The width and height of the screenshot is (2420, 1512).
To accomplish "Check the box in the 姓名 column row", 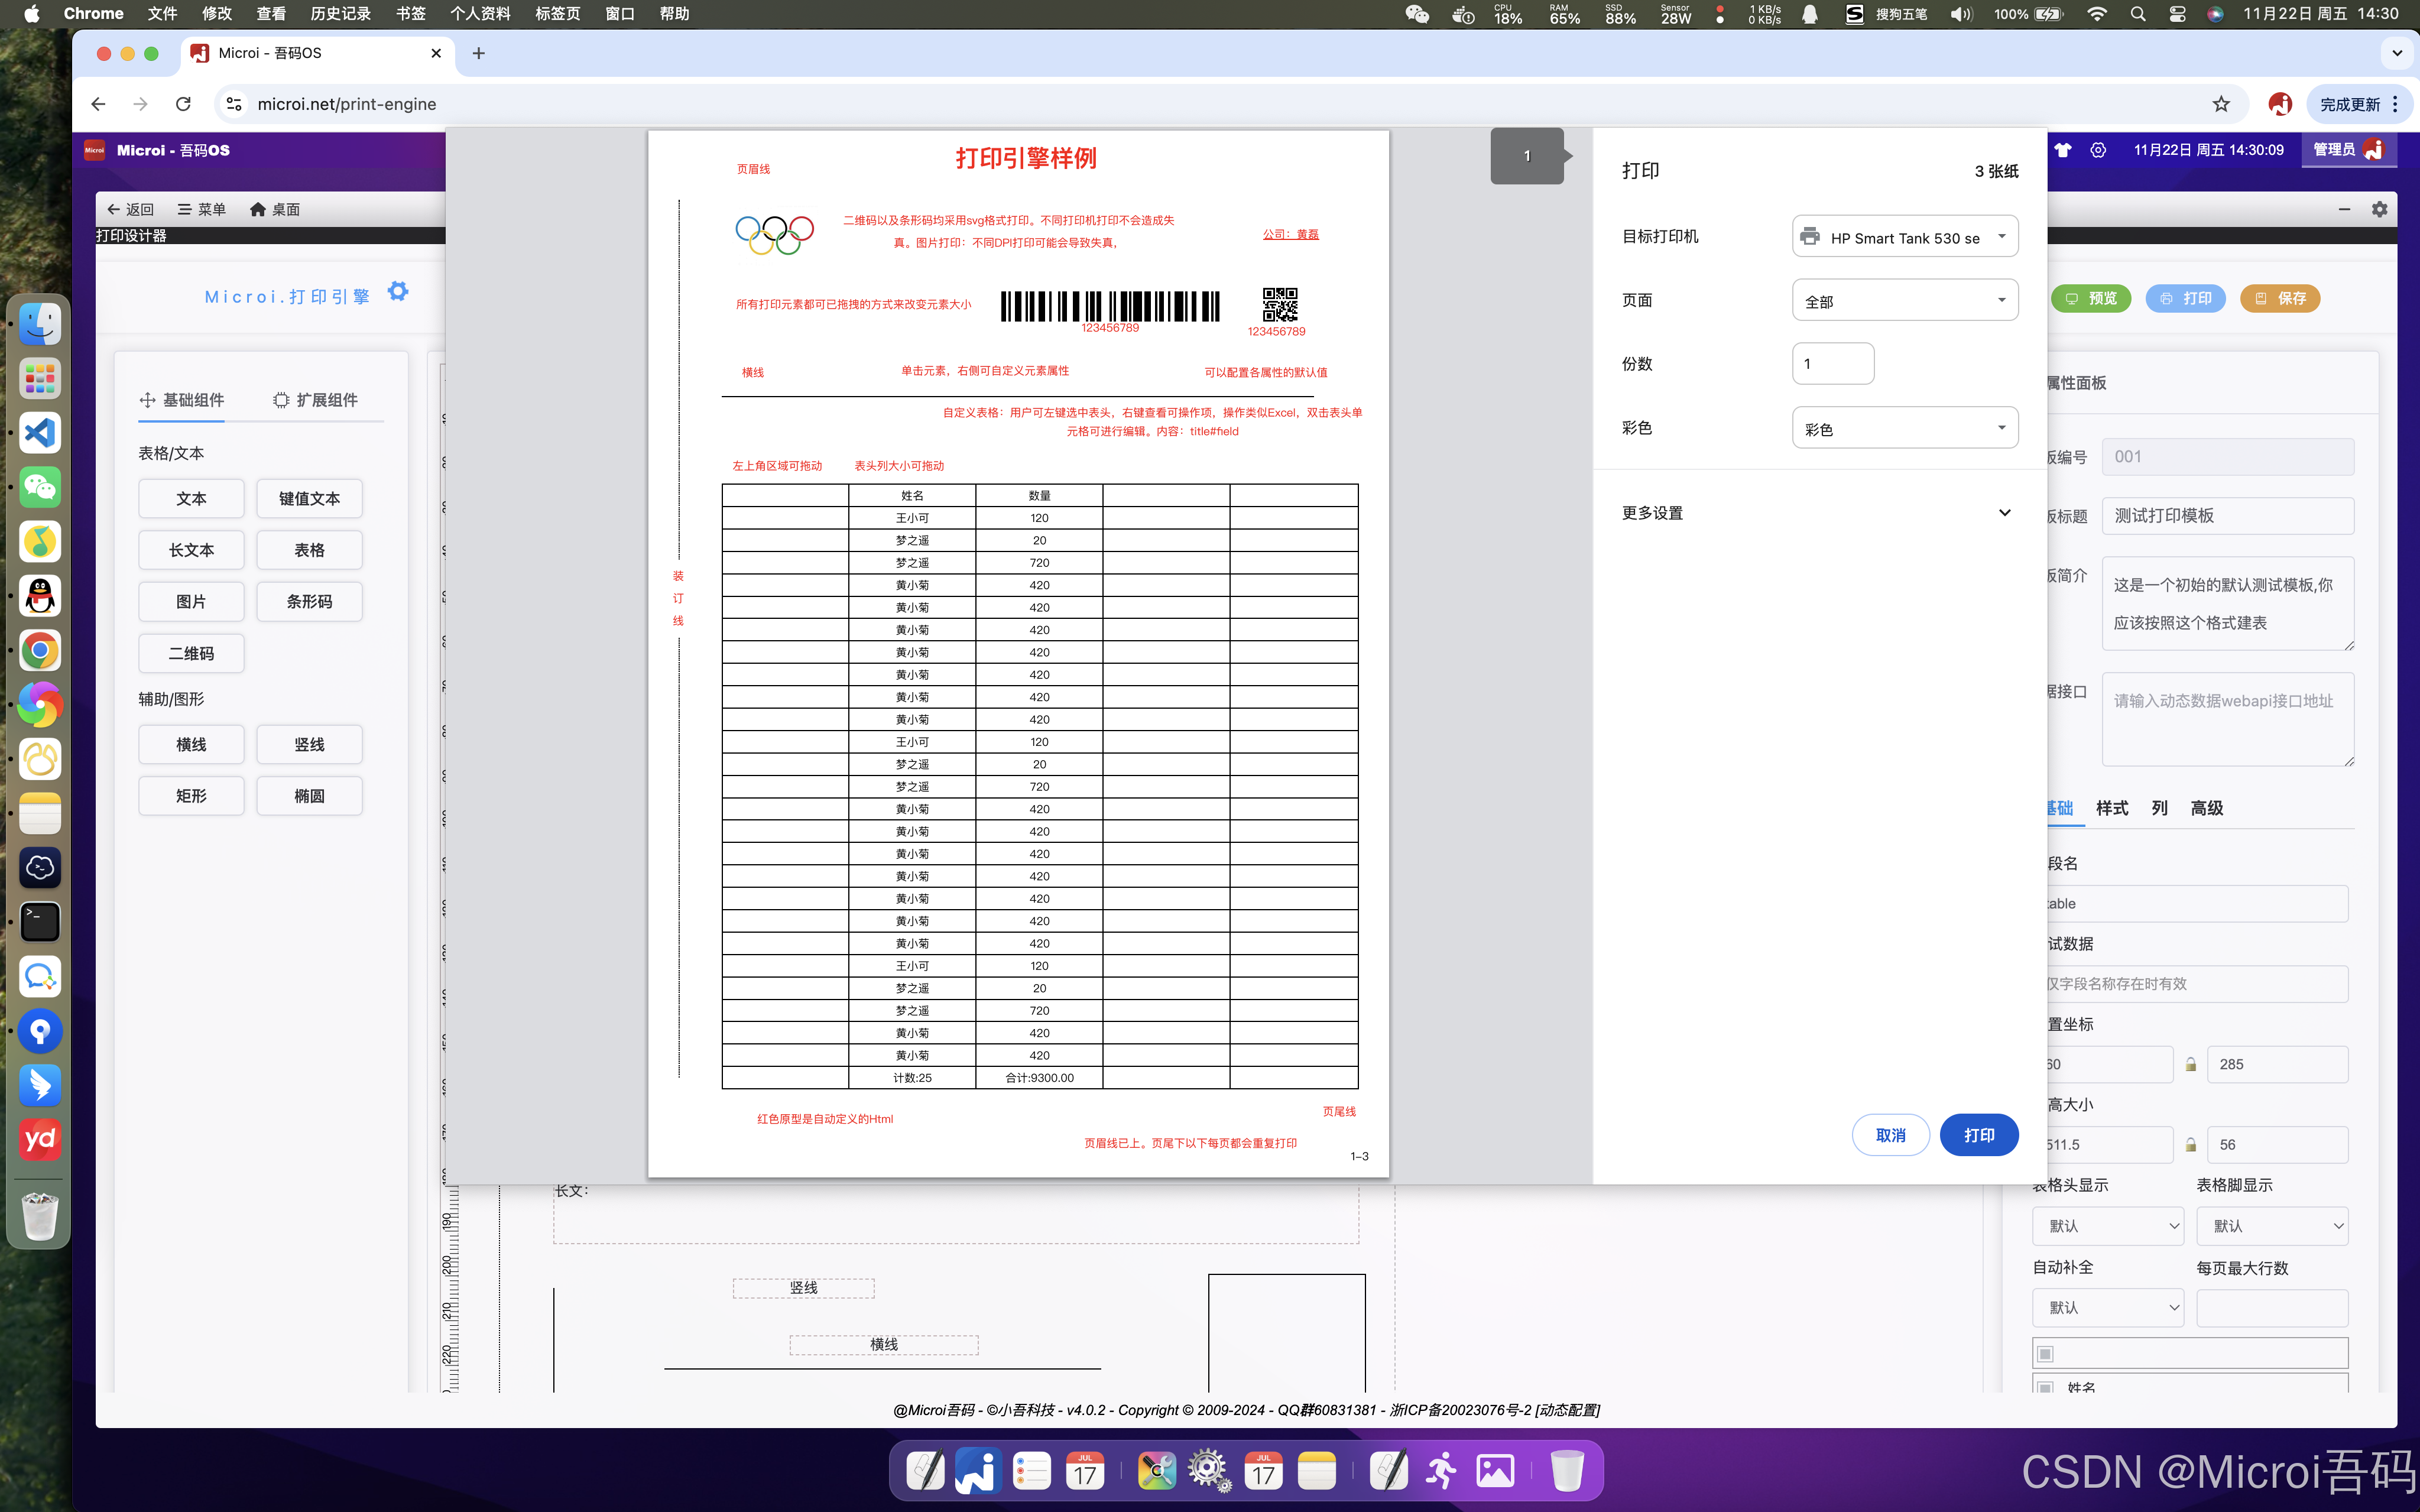I will tap(2046, 1388).
